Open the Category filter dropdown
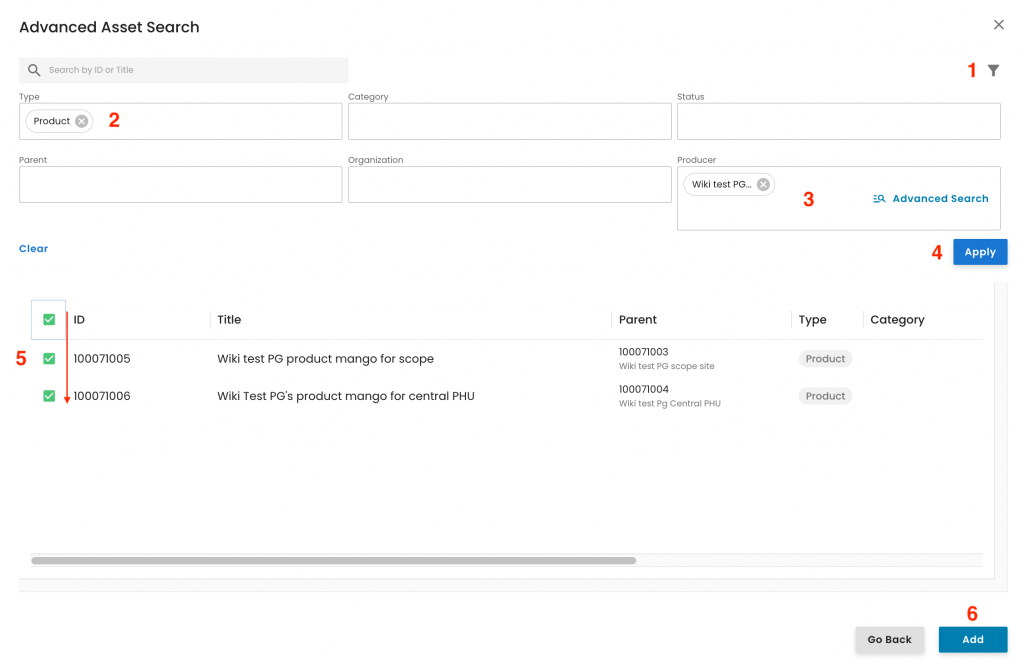This screenshot has width=1024, height=669. [509, 121]
